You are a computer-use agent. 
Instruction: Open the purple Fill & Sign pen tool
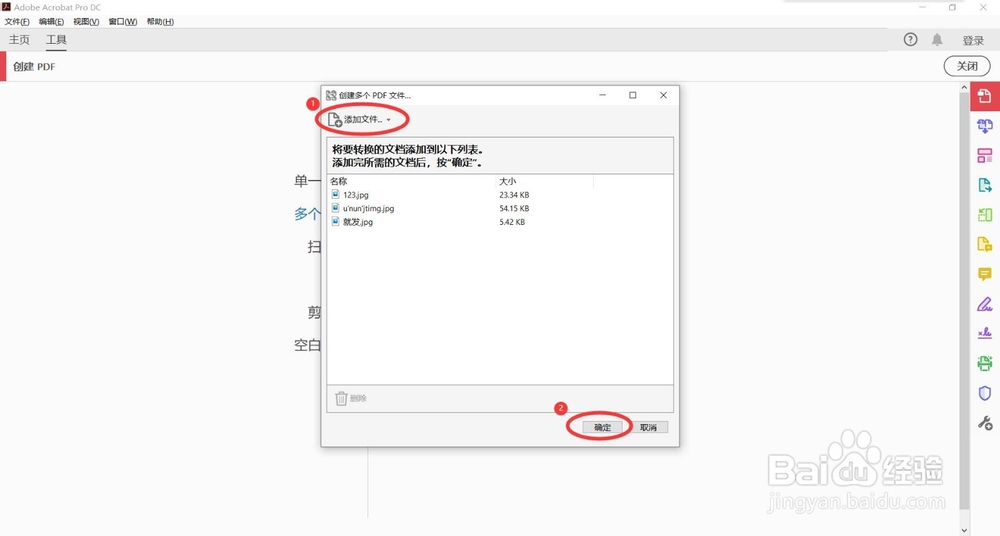985,304
